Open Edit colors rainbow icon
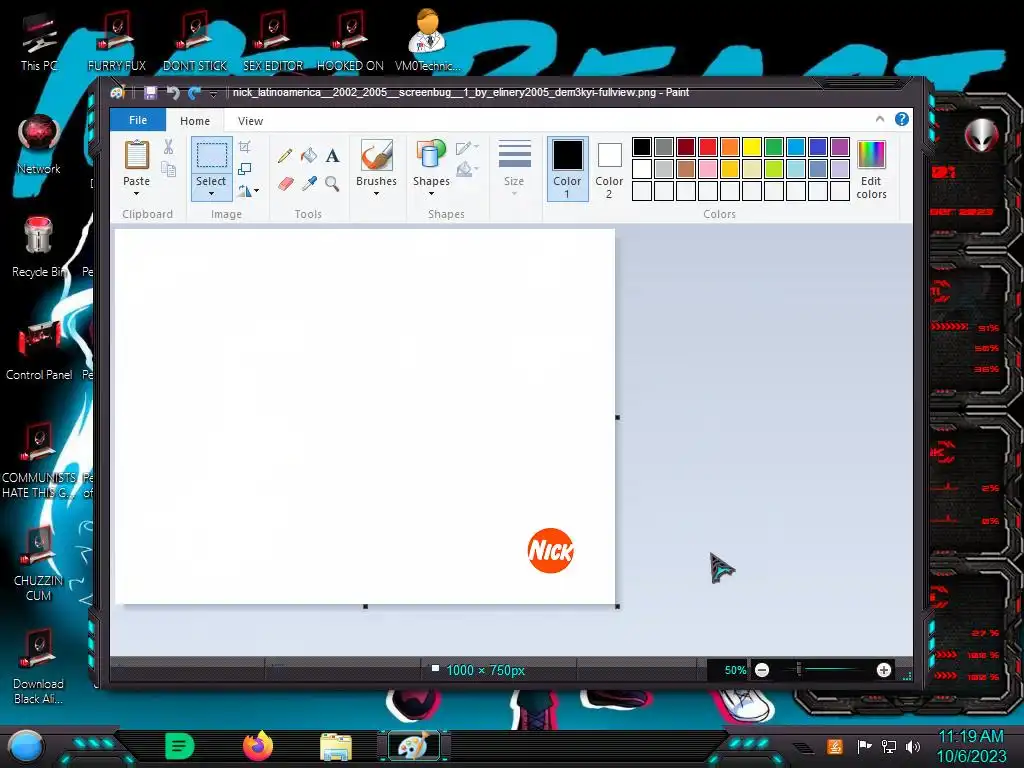1024x768 pixels. point(871,155)
